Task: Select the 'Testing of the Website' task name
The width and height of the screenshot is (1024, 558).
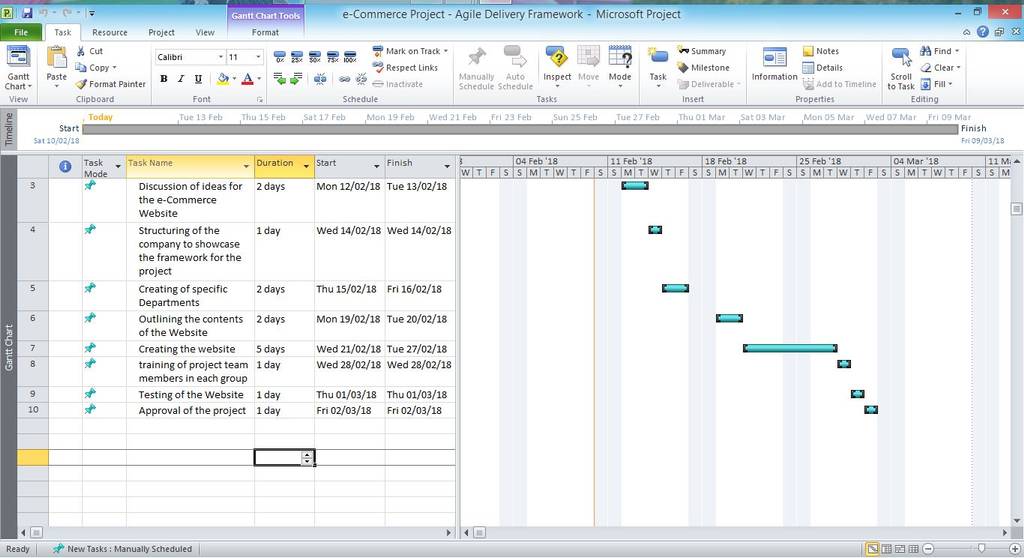Action: [191, 395]
